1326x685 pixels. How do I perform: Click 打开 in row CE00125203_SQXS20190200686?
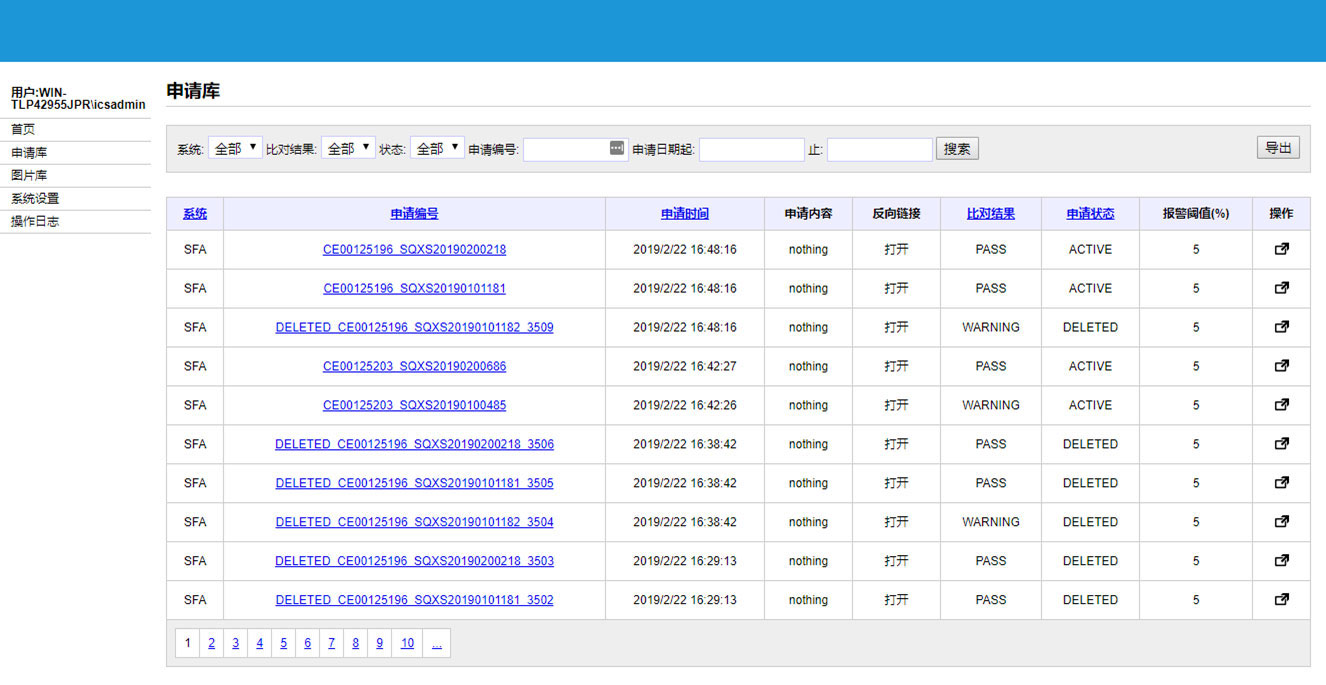pyautogui.click(x=896, y=367)
